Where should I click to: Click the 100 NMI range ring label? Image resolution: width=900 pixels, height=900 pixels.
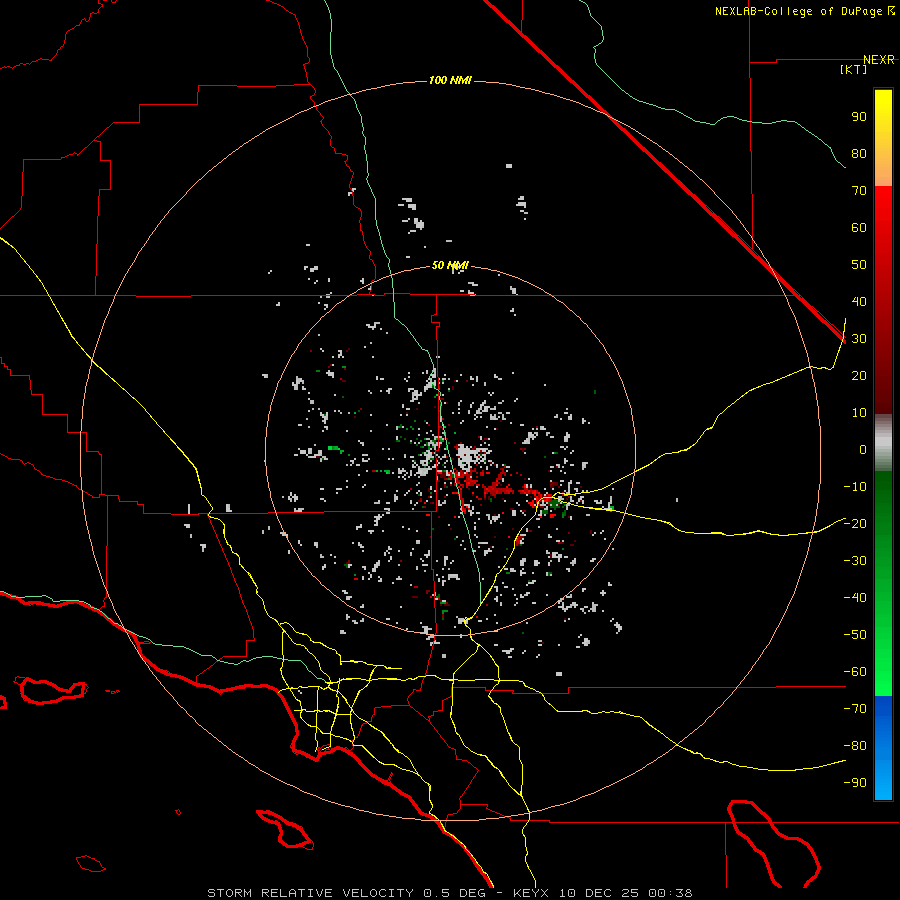pos(450,80)
